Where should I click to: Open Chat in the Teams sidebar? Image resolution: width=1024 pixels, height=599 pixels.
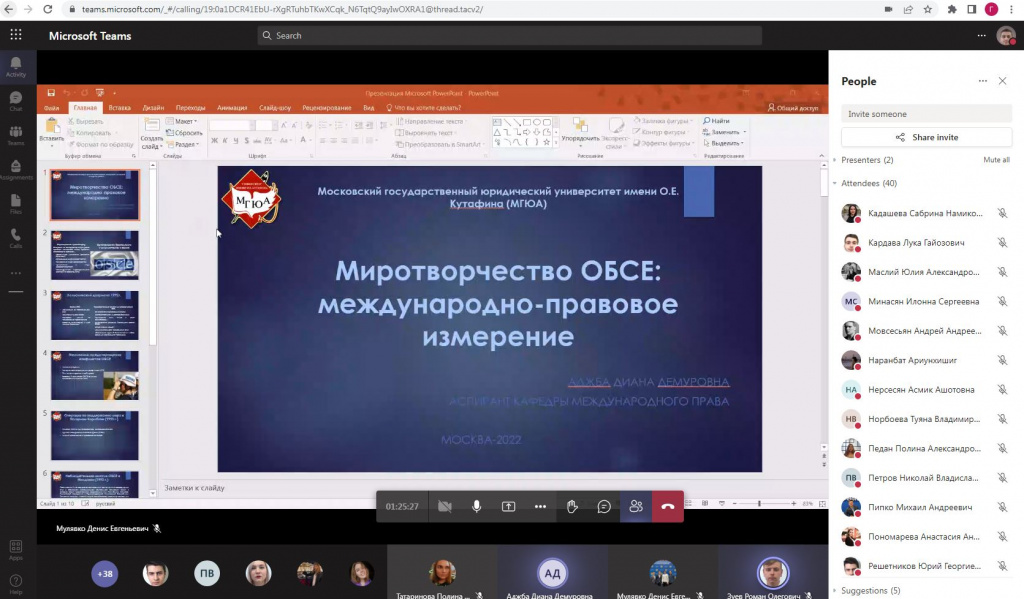click(16, 101)
